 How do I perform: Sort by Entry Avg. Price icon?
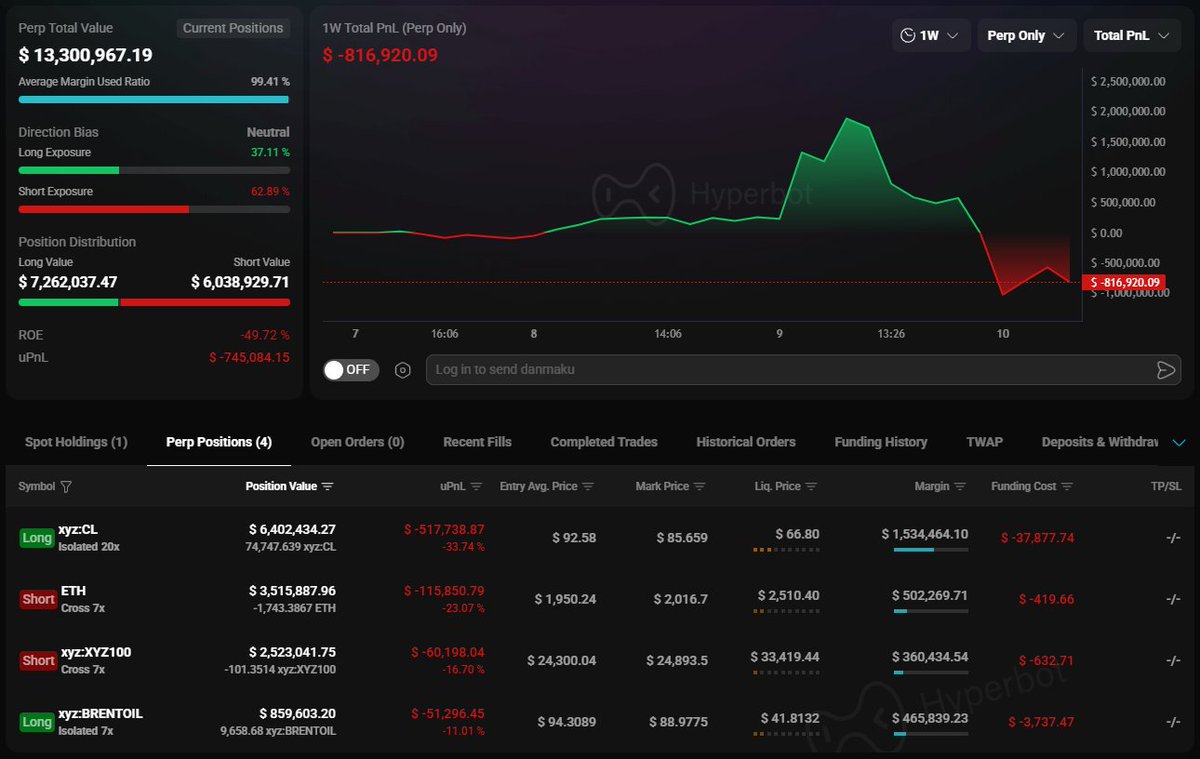tap(588, 487)
